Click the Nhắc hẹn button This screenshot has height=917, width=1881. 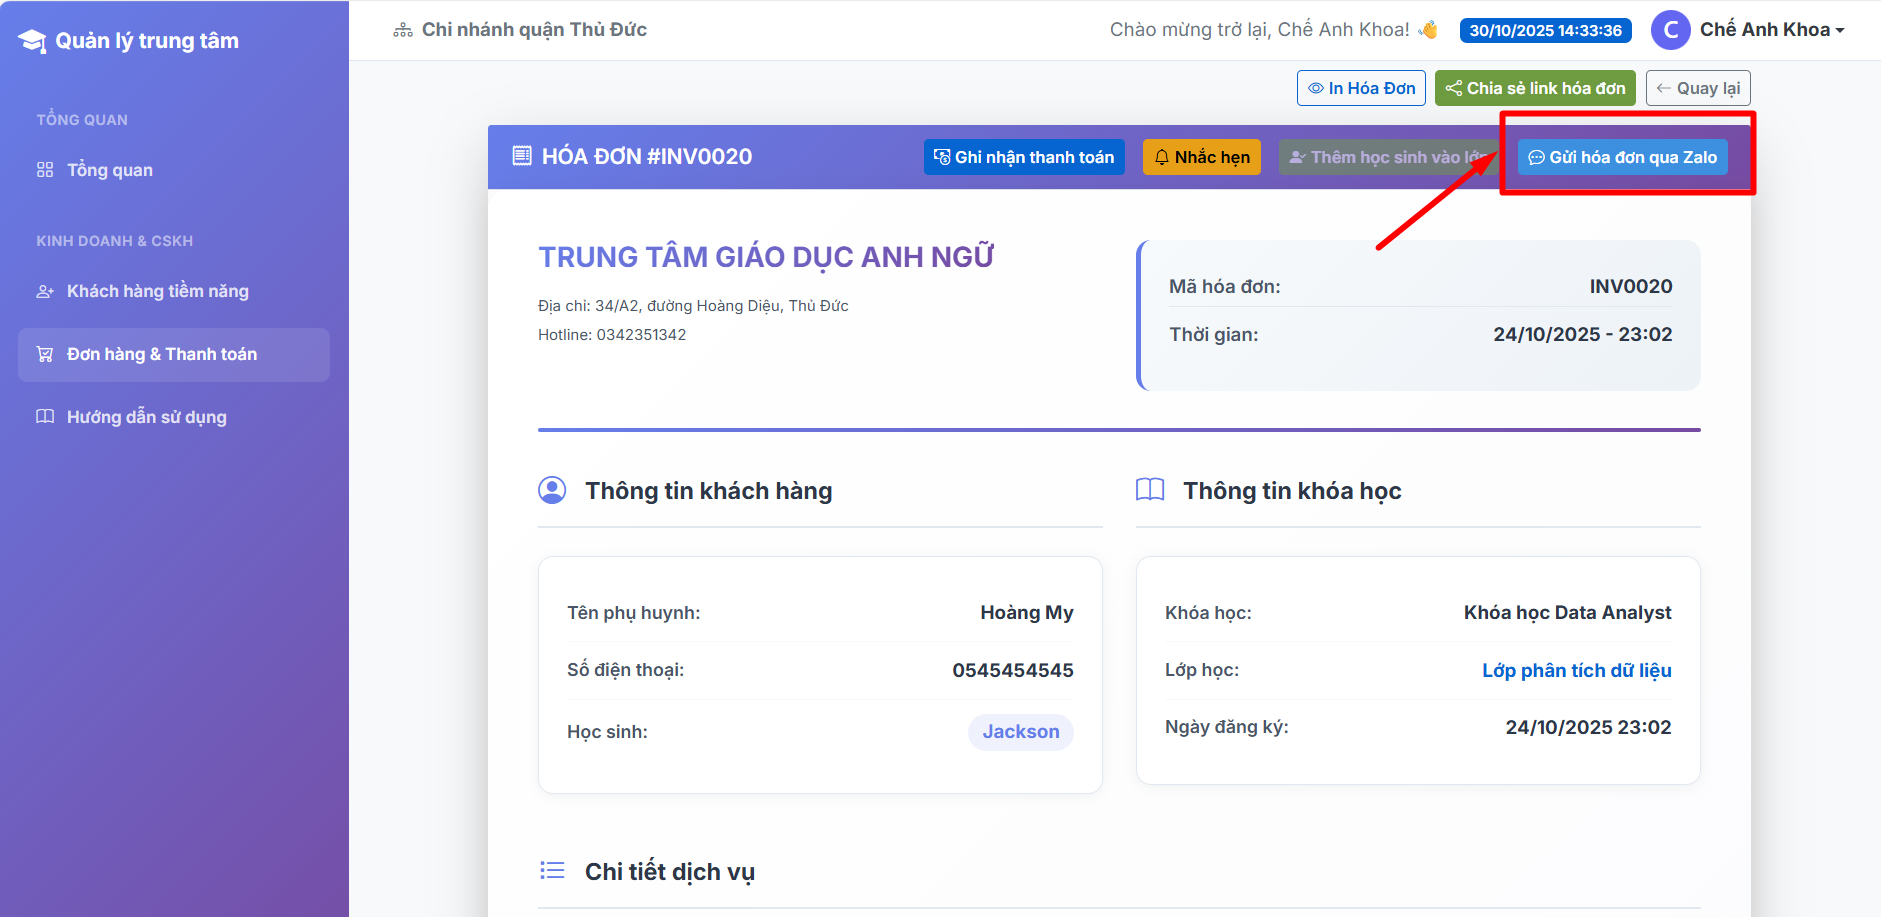pos(1201,157)
